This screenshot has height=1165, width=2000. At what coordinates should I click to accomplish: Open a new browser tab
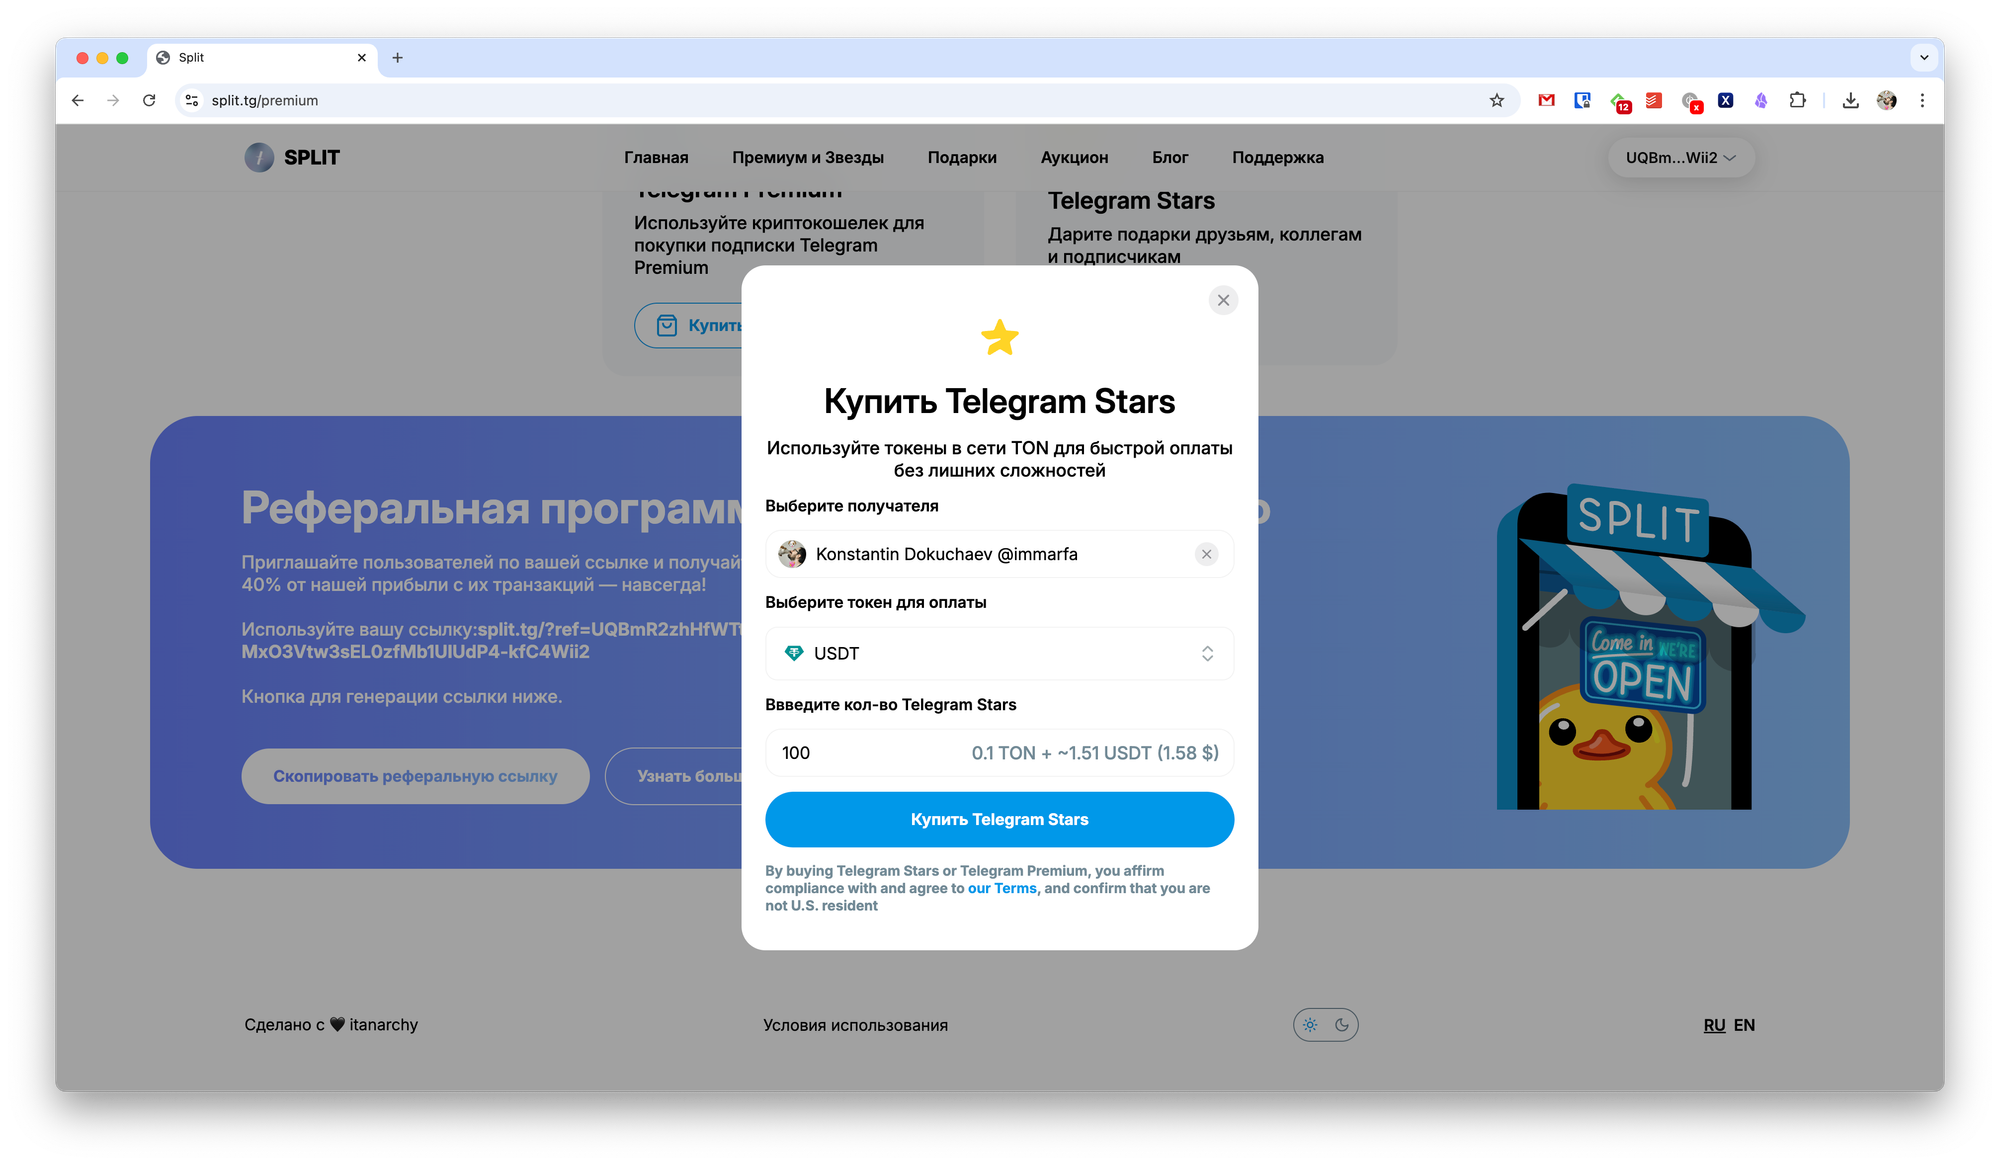pos(397,58)
